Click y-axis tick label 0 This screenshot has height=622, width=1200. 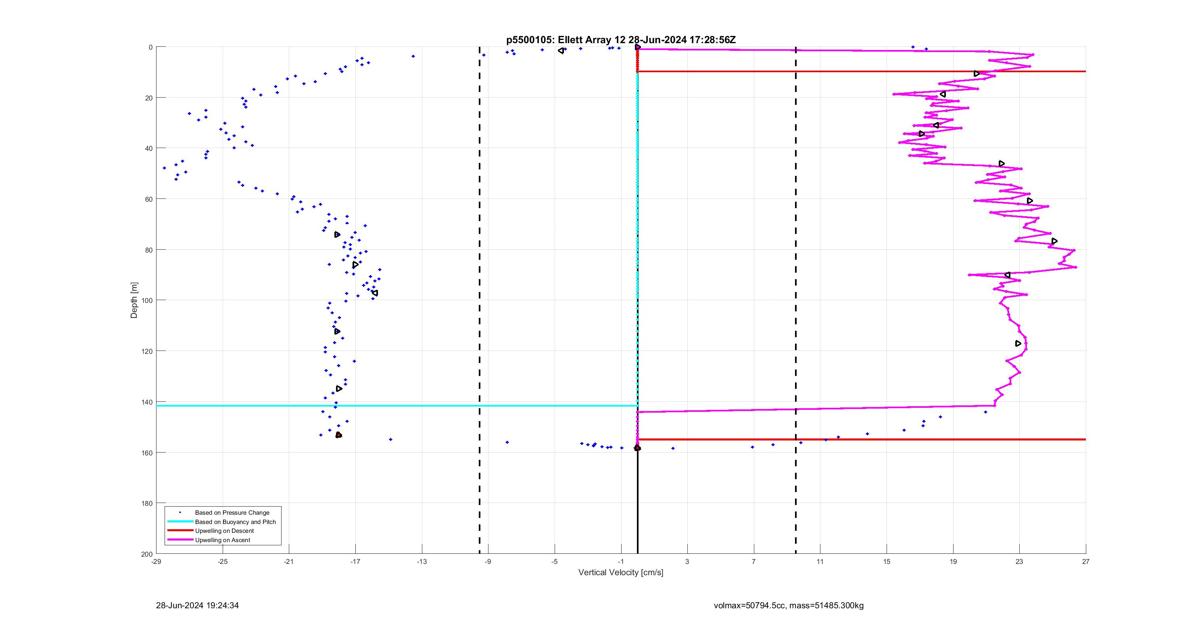(150, 47)
